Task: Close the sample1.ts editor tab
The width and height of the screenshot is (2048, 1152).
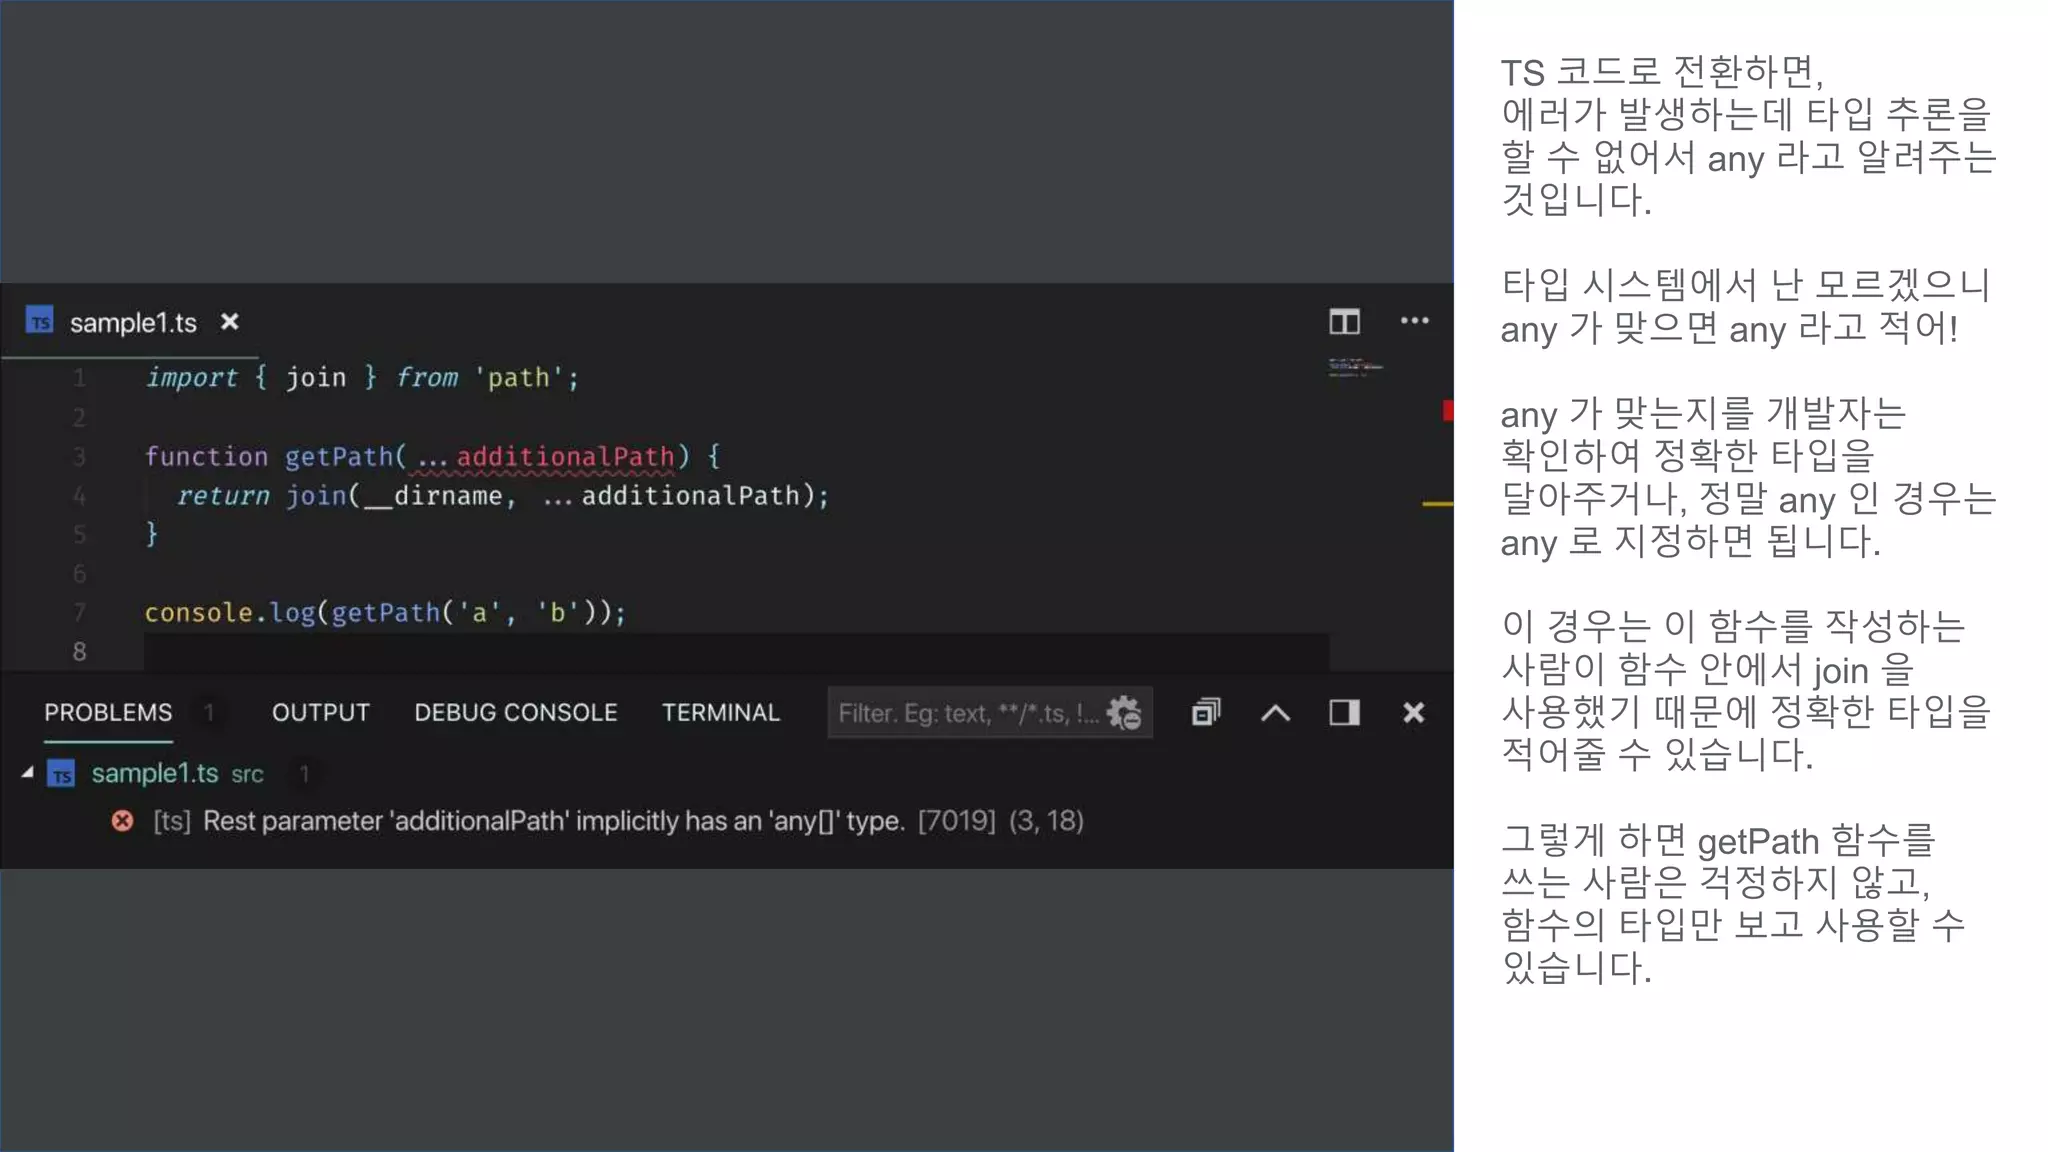Action: [229, 322]
